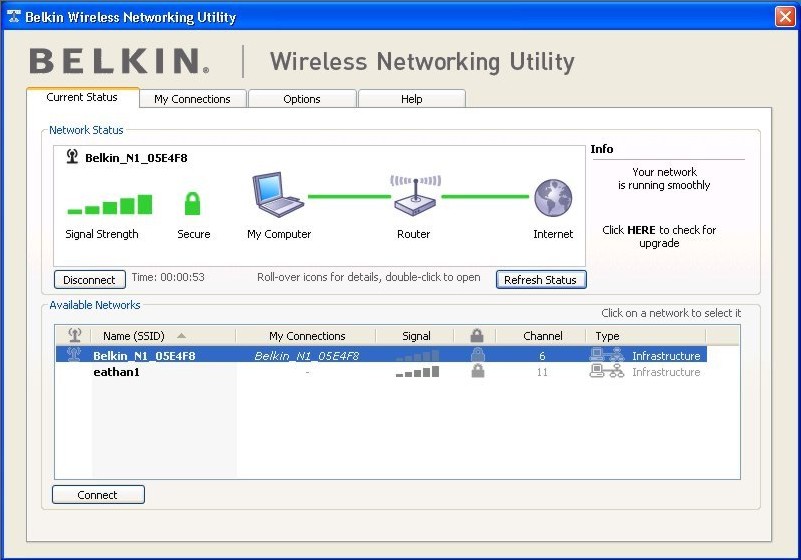Click the Belkin_N1_05E4F8 connected network heading

click(x=136, y=158)
